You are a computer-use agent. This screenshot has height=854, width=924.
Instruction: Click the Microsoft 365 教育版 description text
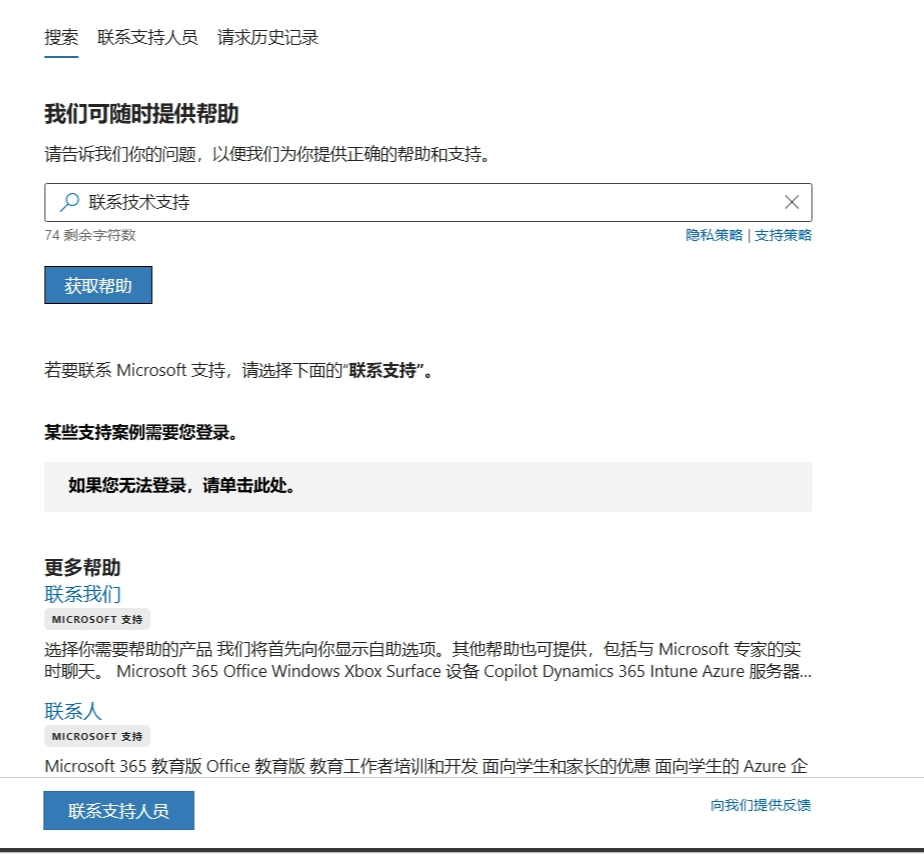coord(426,766)
